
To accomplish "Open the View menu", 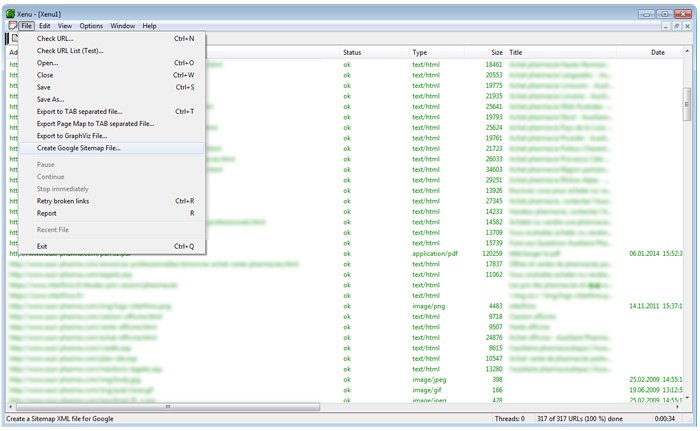I will point(65,26).
